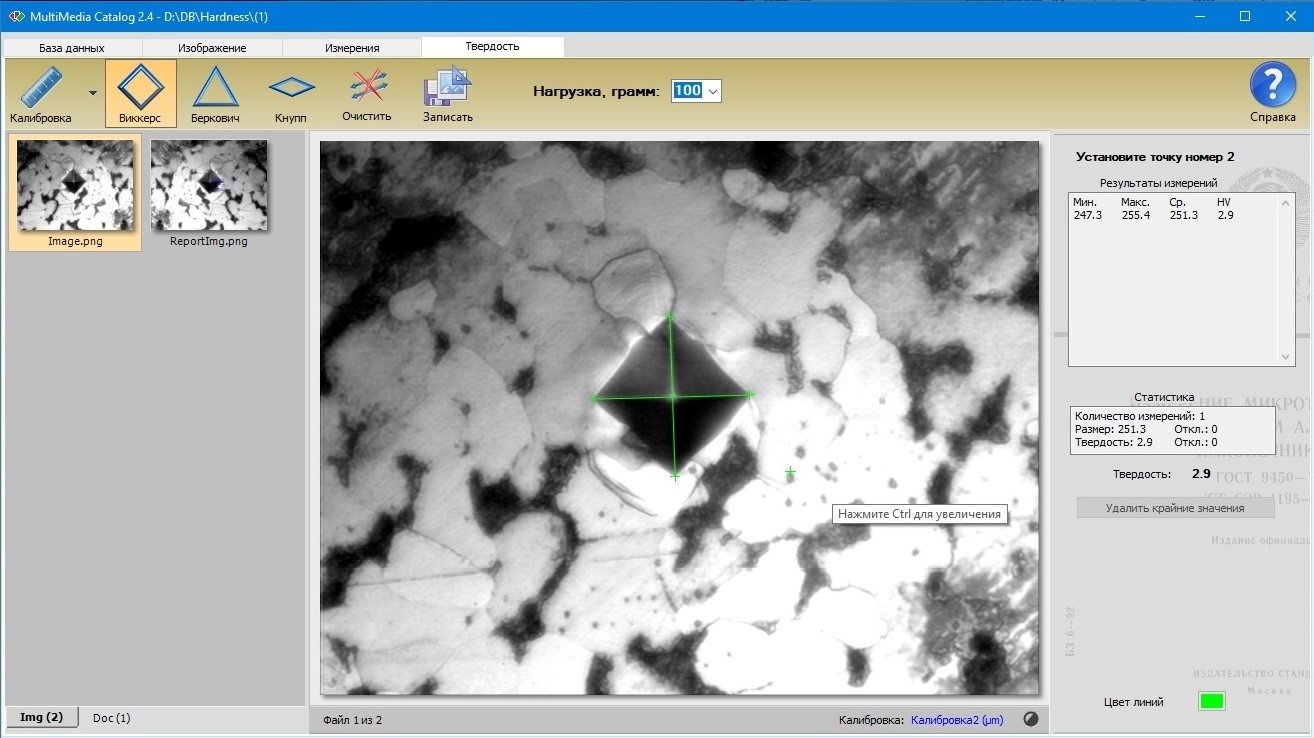Viewport: 1314px width, 738px height.
Task: Click the Записать save icon
Action: click(x=447, y=93)
